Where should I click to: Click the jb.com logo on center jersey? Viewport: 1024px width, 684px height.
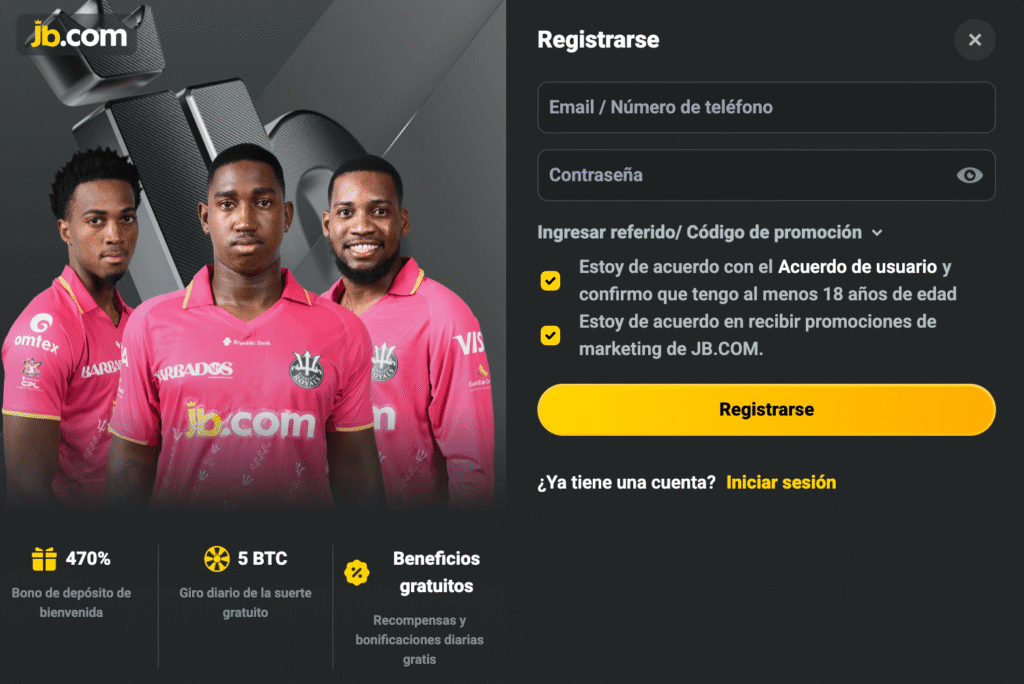(250, 420)
